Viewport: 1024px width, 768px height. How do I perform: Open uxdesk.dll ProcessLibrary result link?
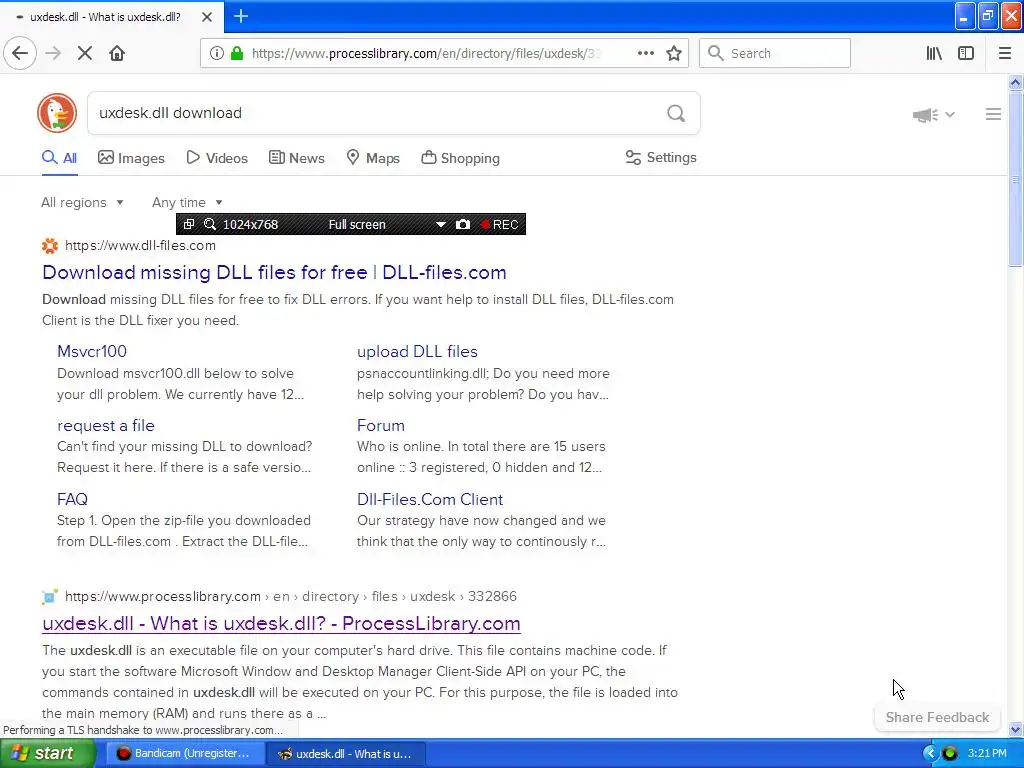tap(281, 624)
